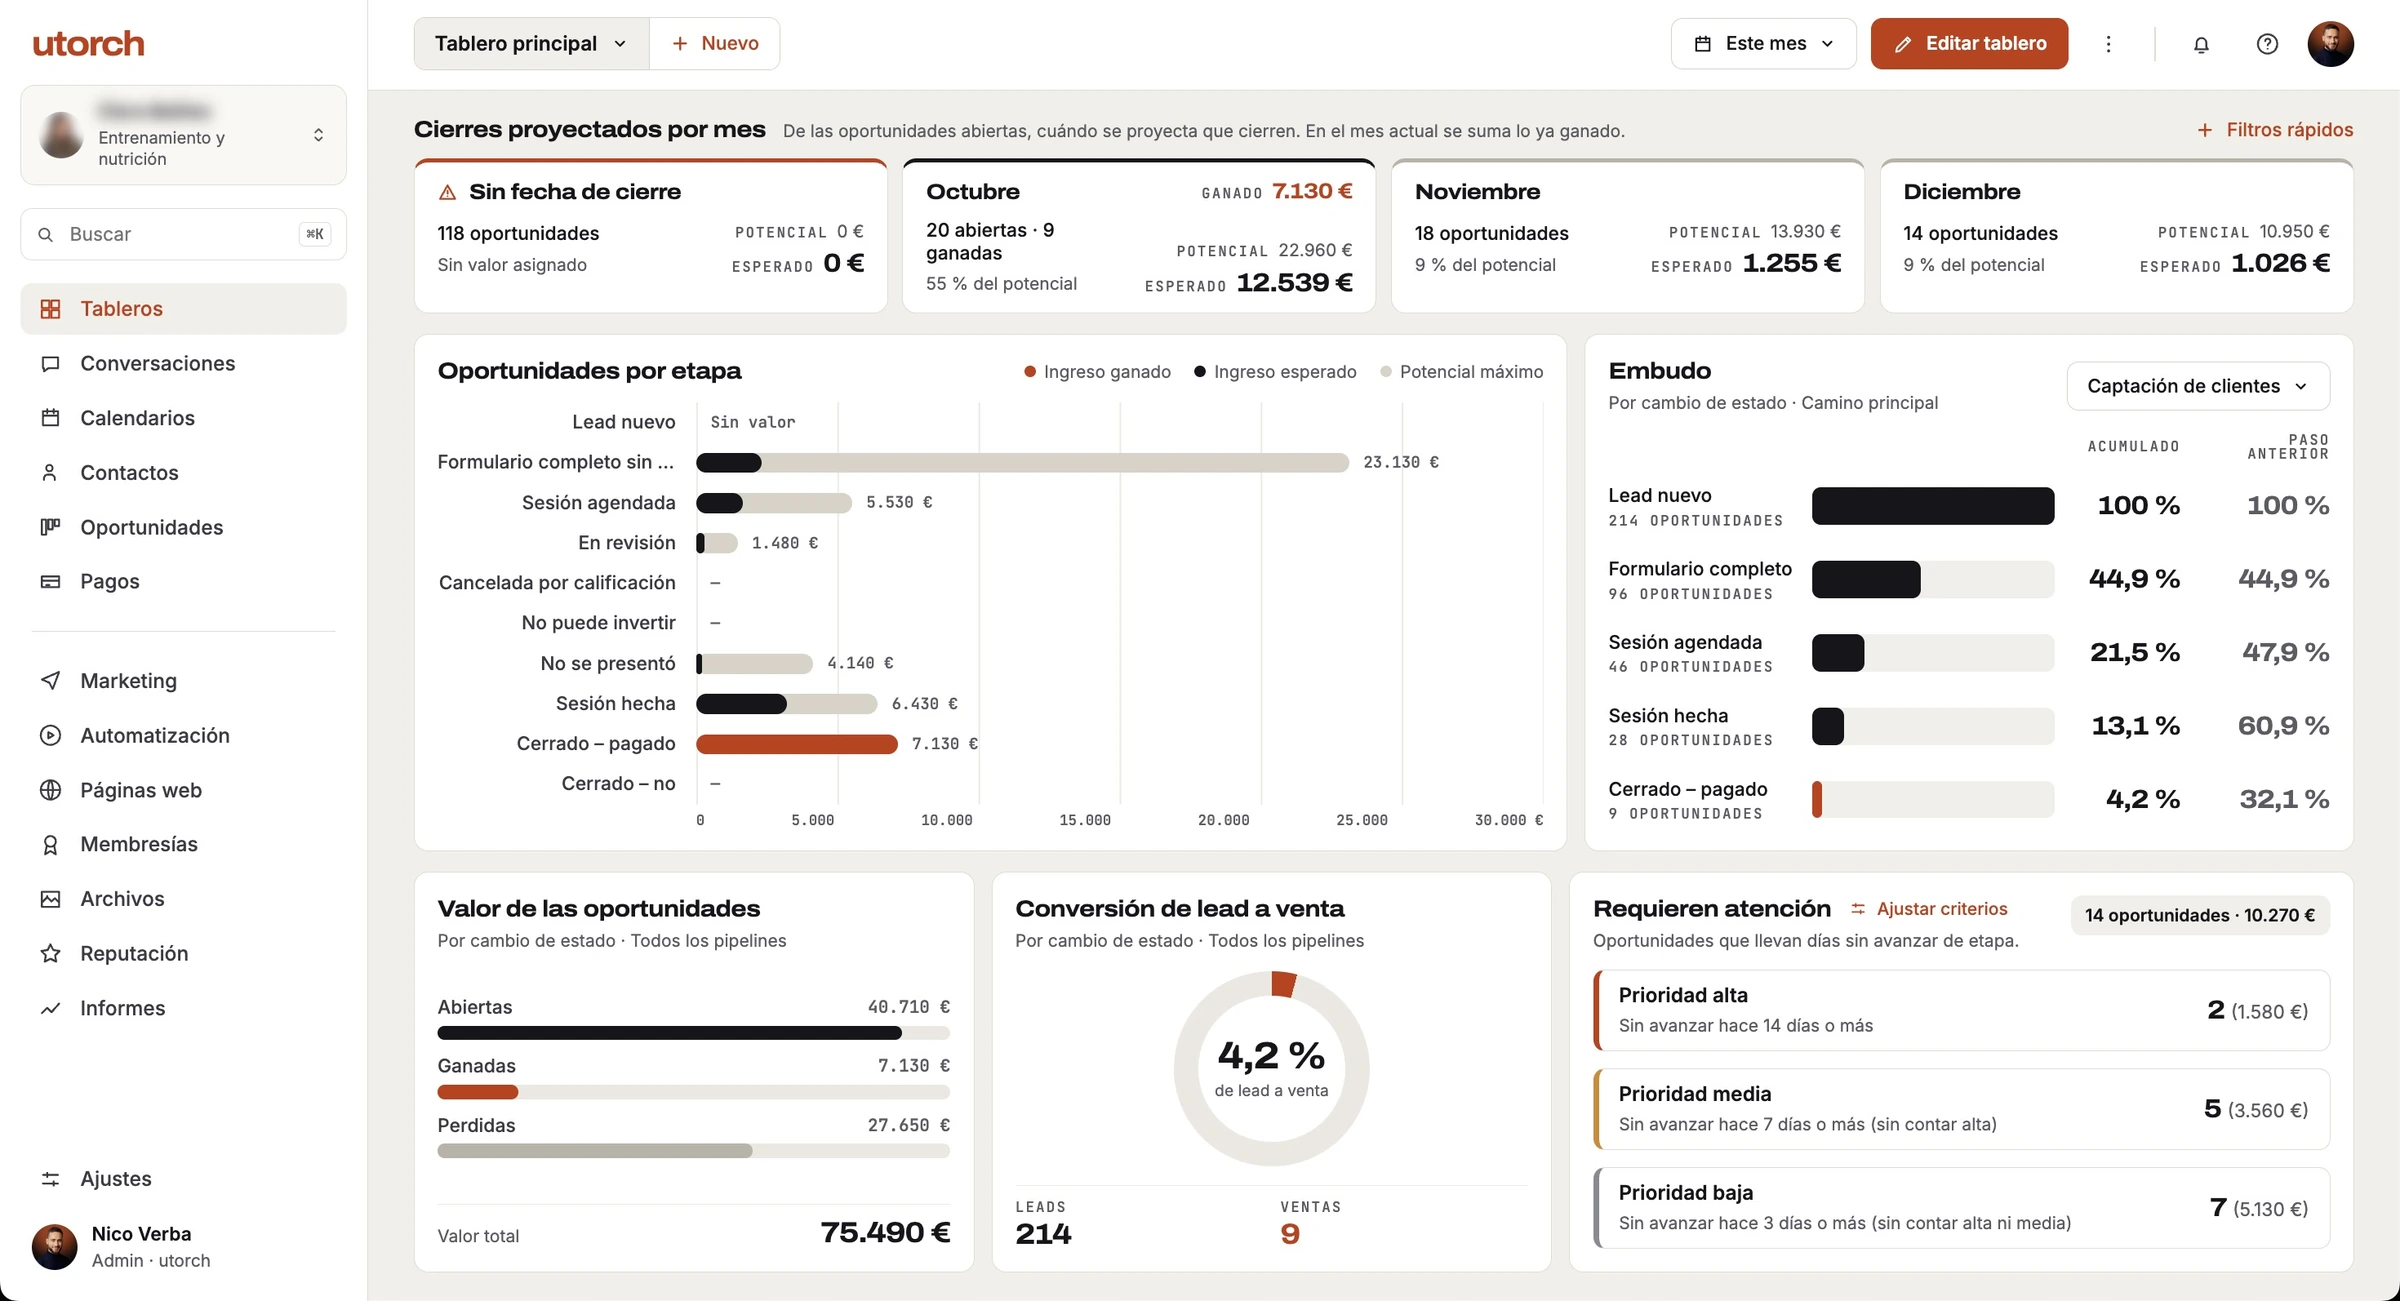2400x1301 pixels.
Task: Open the Captación de clientes pipeline dropdown
Action: tap(2198, 386)
